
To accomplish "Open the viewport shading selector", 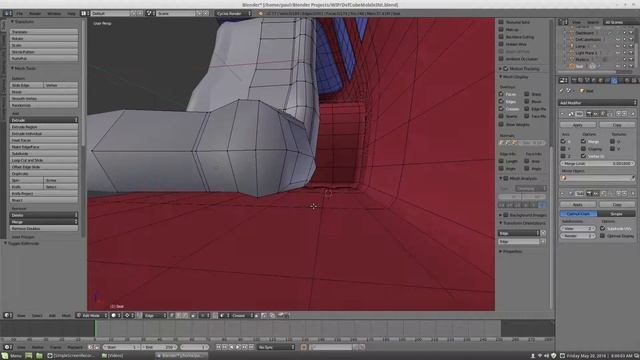I will (116, 316).
